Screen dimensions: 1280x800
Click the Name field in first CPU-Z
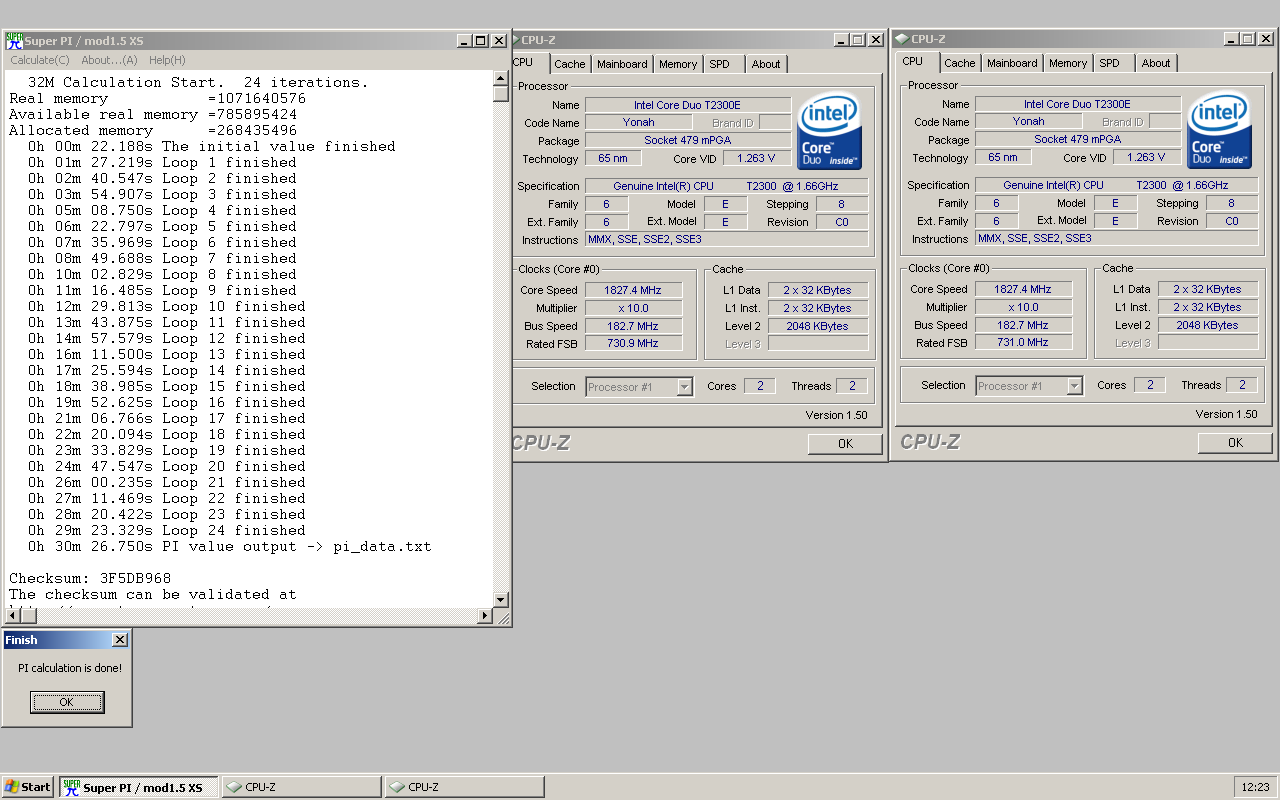(688, 105)
